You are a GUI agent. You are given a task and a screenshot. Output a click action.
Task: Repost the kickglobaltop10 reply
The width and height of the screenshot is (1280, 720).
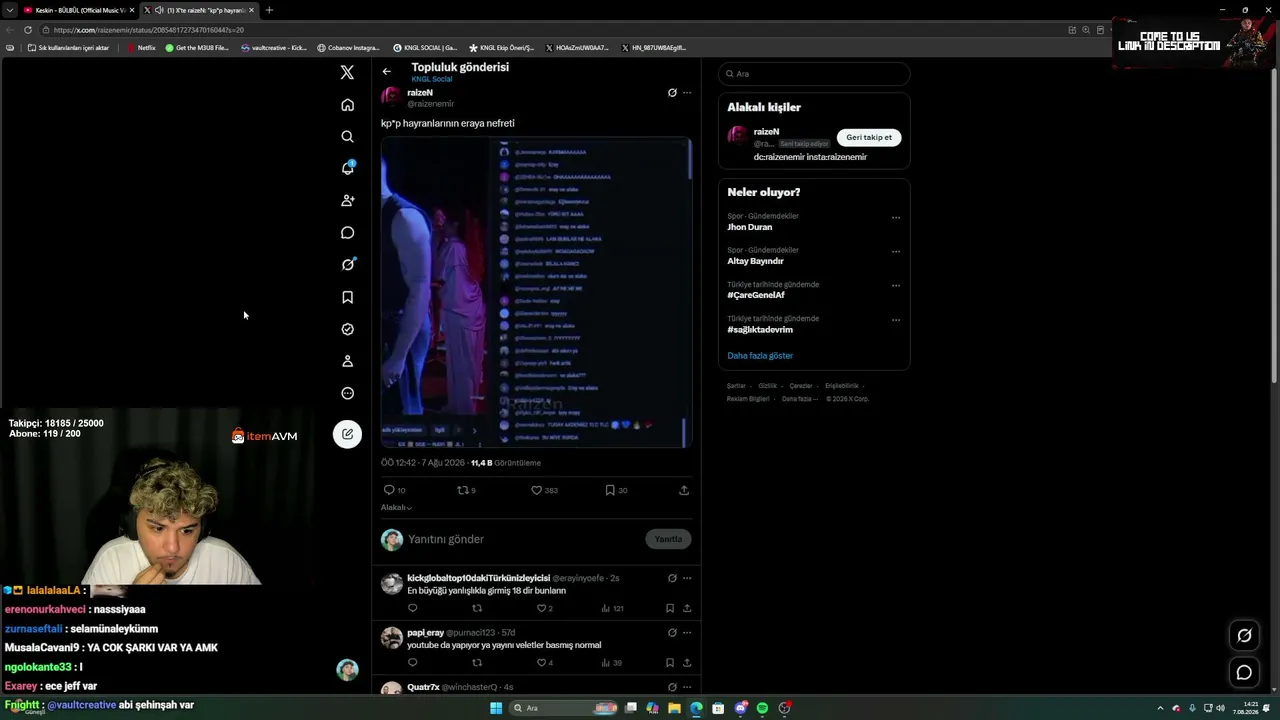coord(477,608)
